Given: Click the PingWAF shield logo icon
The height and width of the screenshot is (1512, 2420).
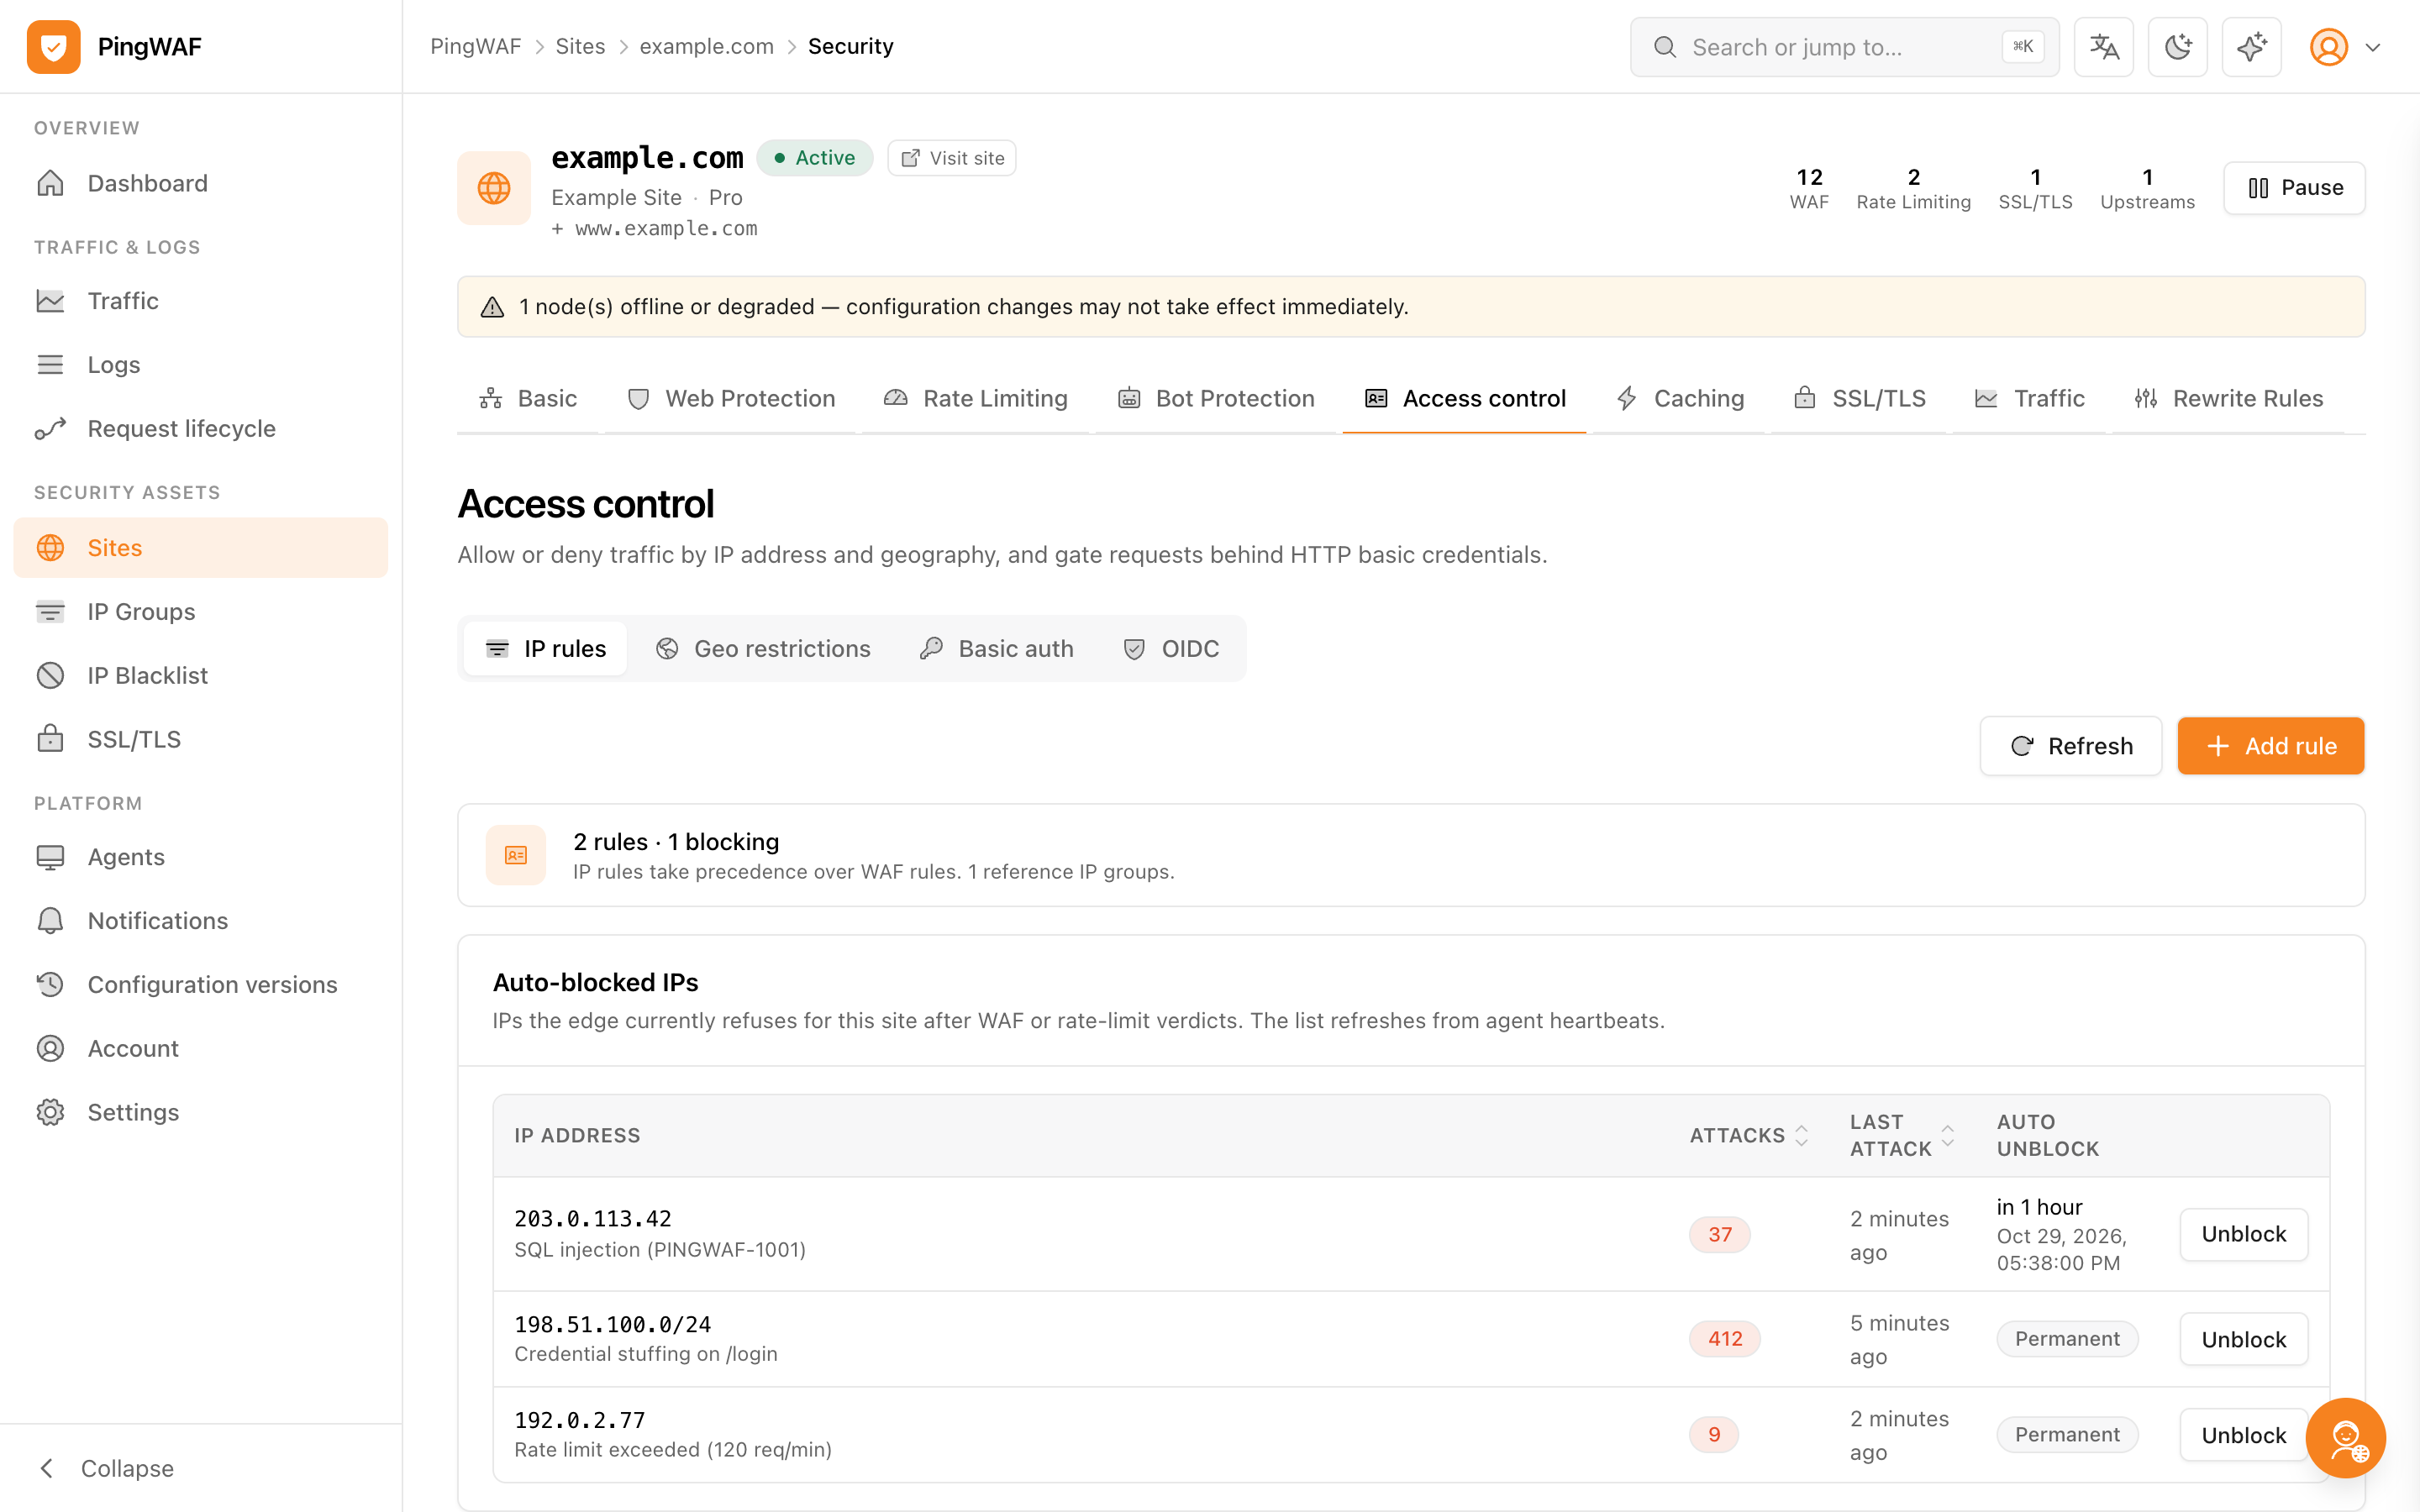Looking at the screenshot, I should (x=54, y=47).
